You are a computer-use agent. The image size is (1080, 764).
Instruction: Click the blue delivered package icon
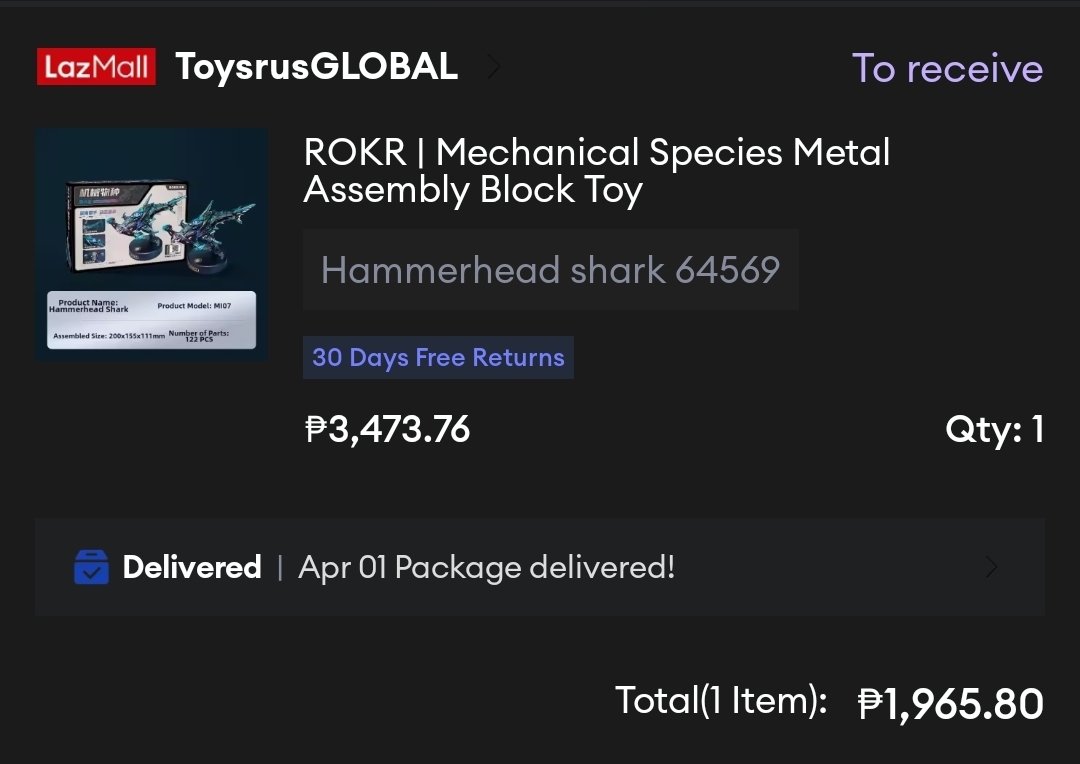[91, 568]
